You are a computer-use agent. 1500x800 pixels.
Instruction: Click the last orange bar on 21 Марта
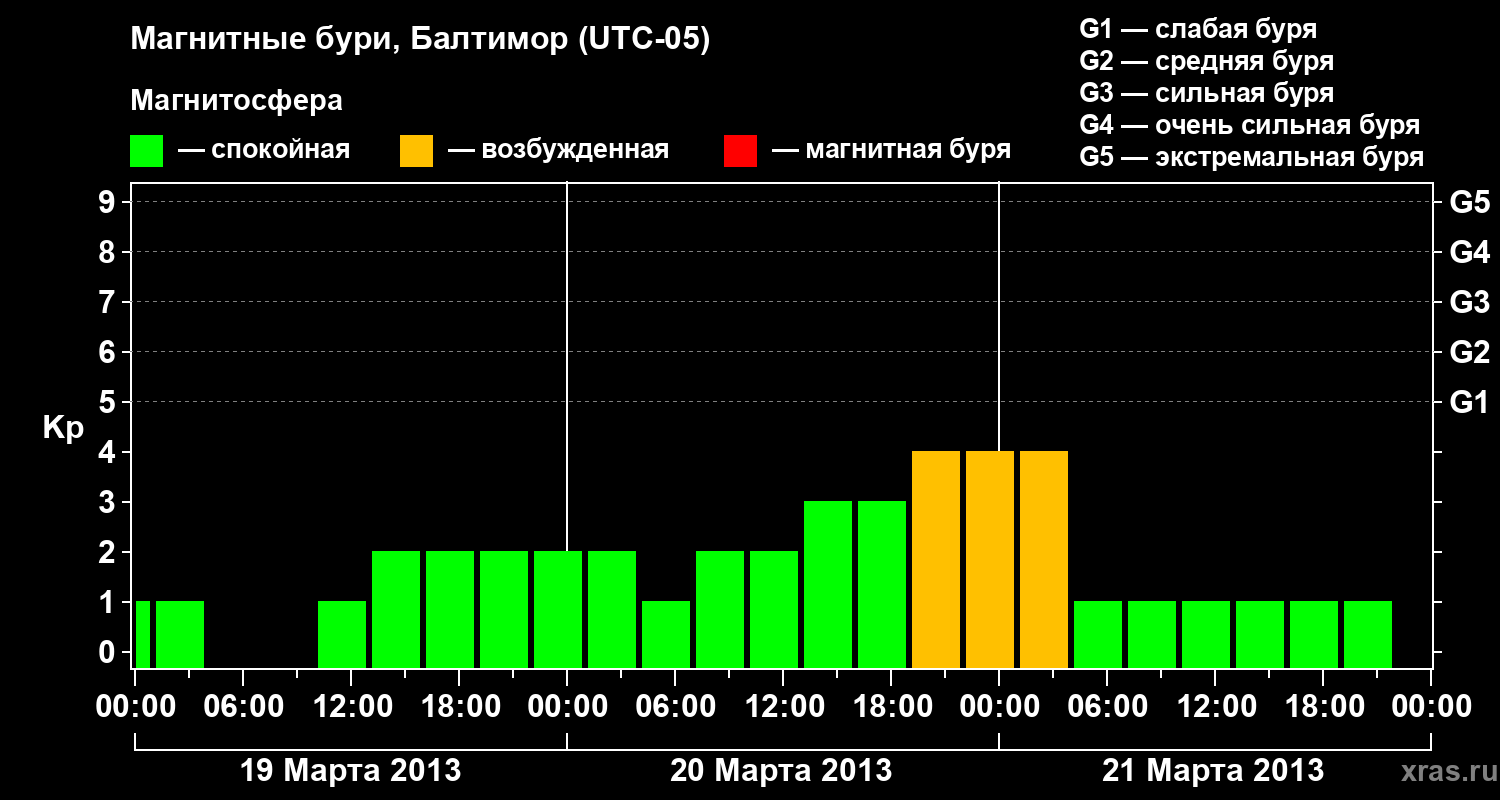[1044, 559]
